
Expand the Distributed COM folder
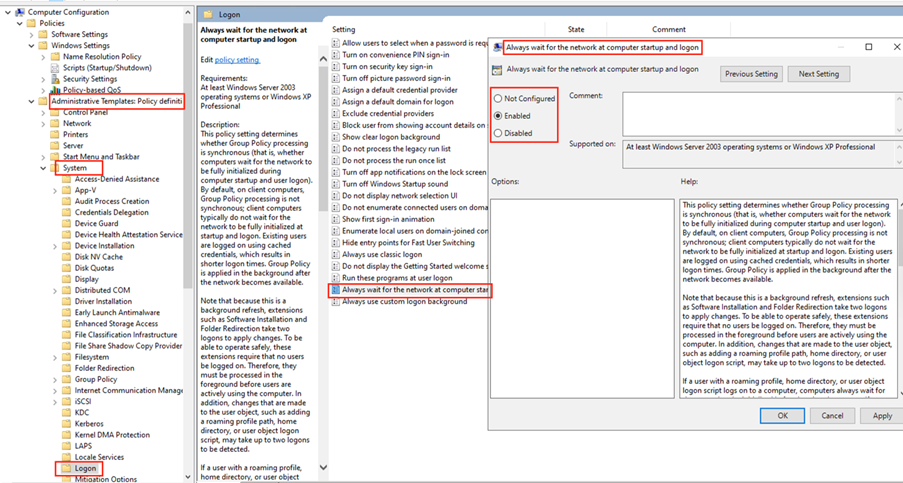click(55, 291)
